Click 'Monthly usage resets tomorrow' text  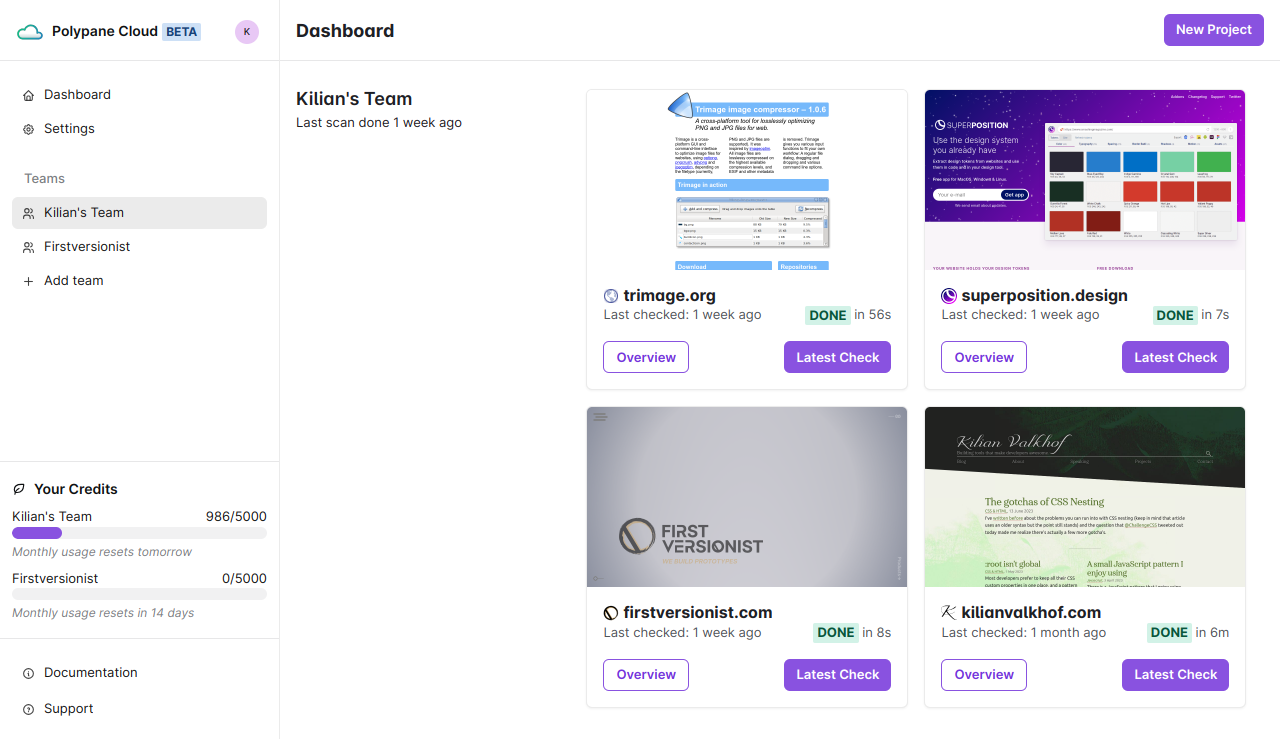pyautogui.click(x=102, y=552)
